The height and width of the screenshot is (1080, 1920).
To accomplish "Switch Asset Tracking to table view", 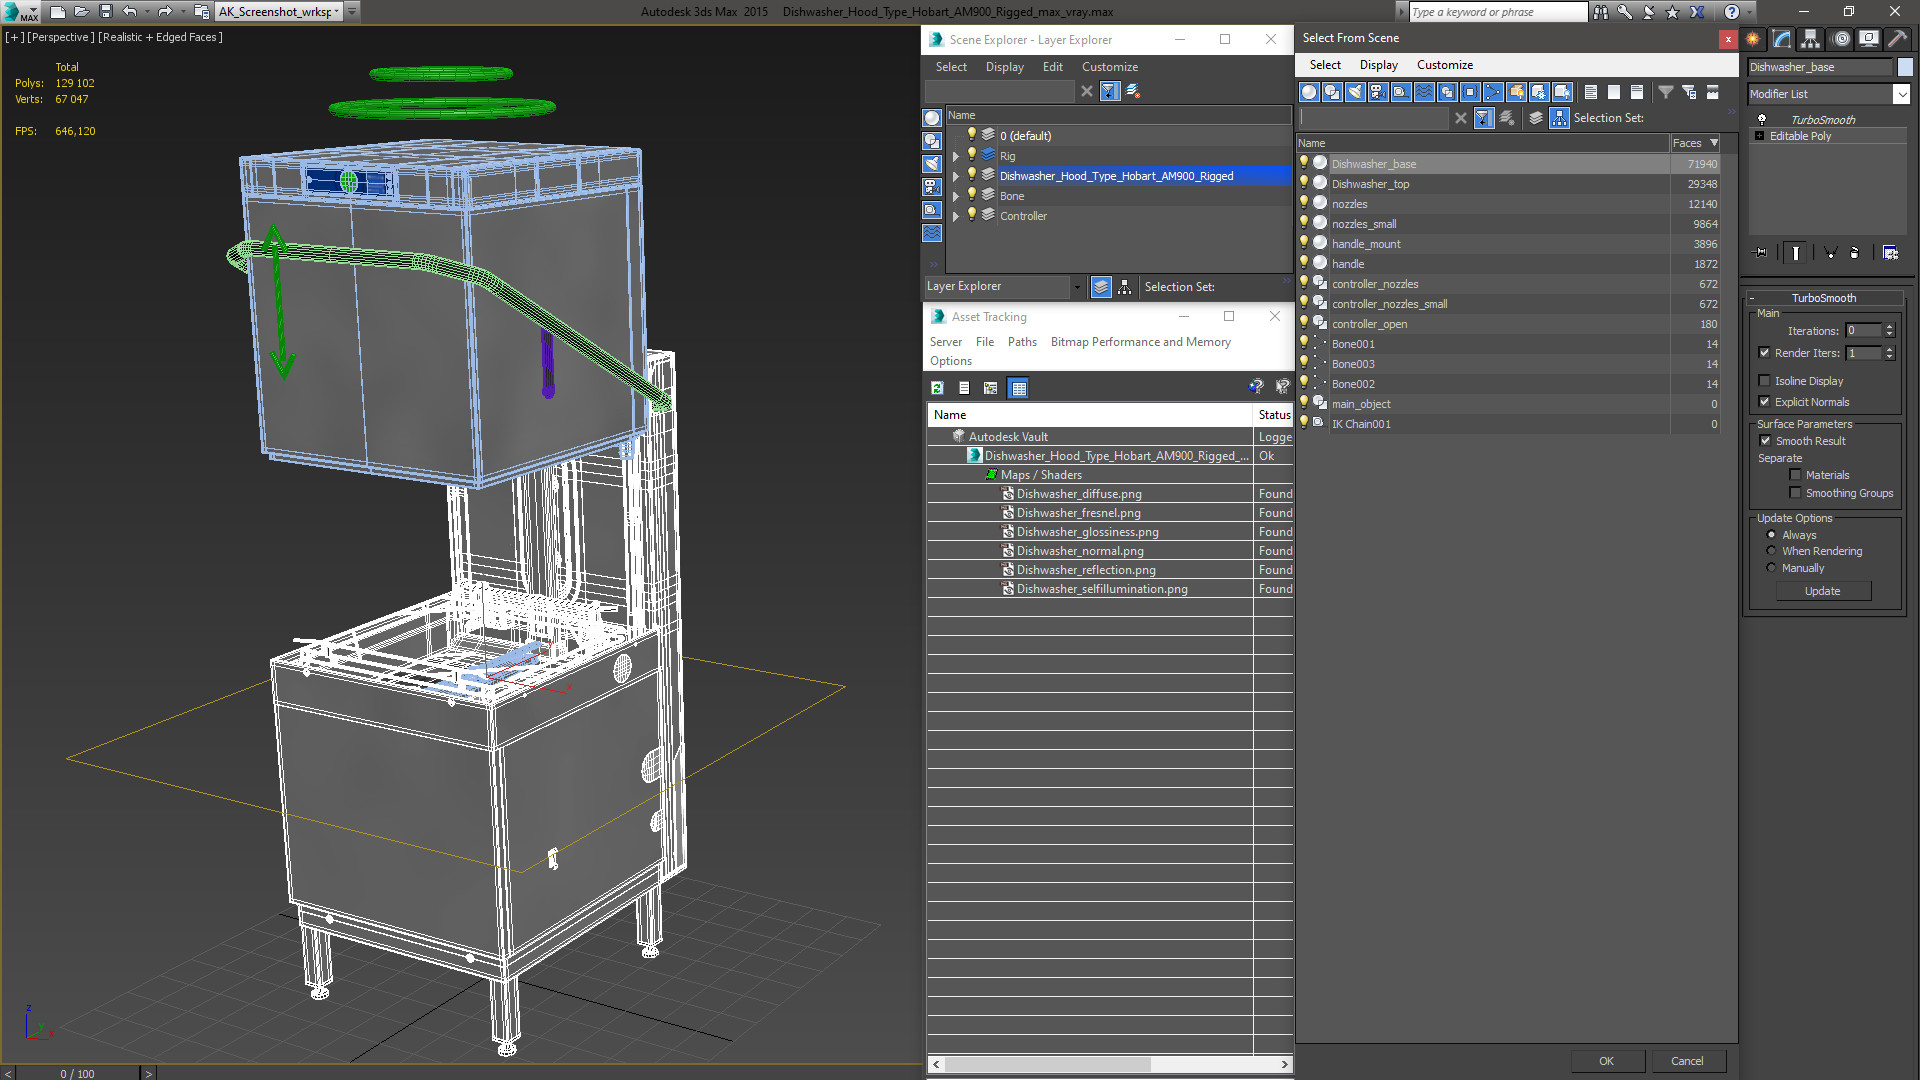I will (x=1018, y=388).
